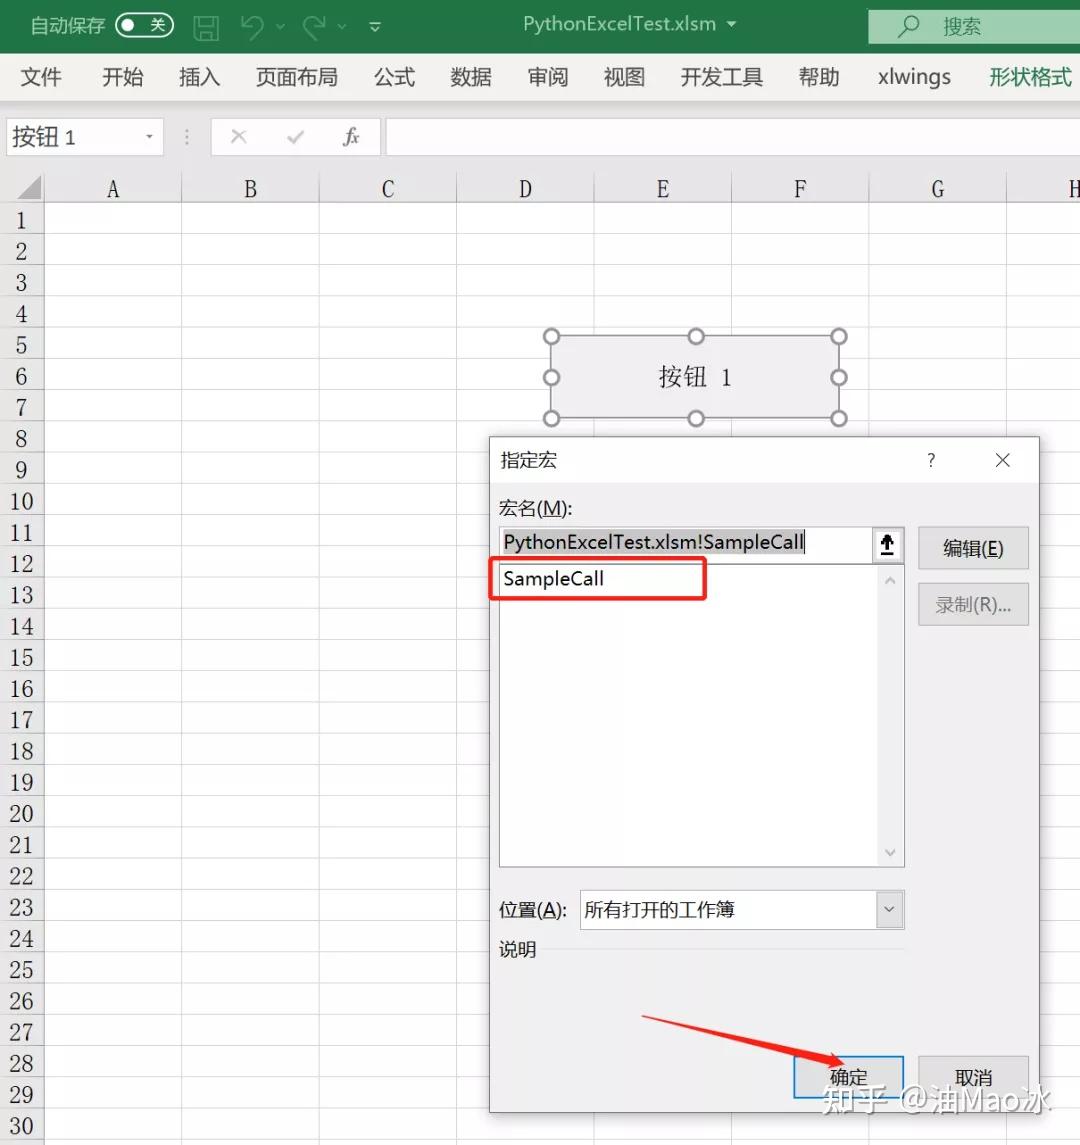
Task: Open dialog help via the question mark icon
Action: 931,460
